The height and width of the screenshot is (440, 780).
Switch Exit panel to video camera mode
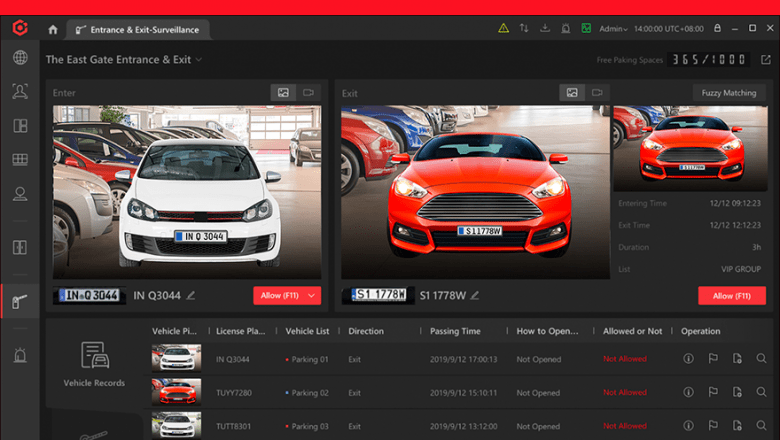597,93
